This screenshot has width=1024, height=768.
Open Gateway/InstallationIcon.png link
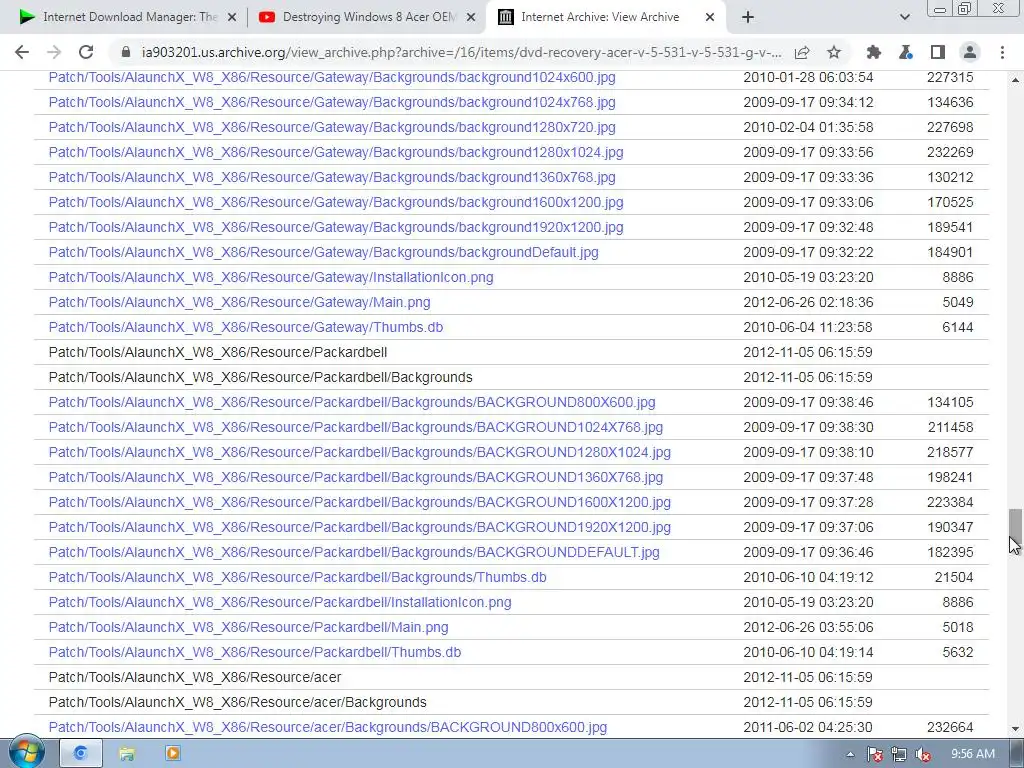pos(271,277)
